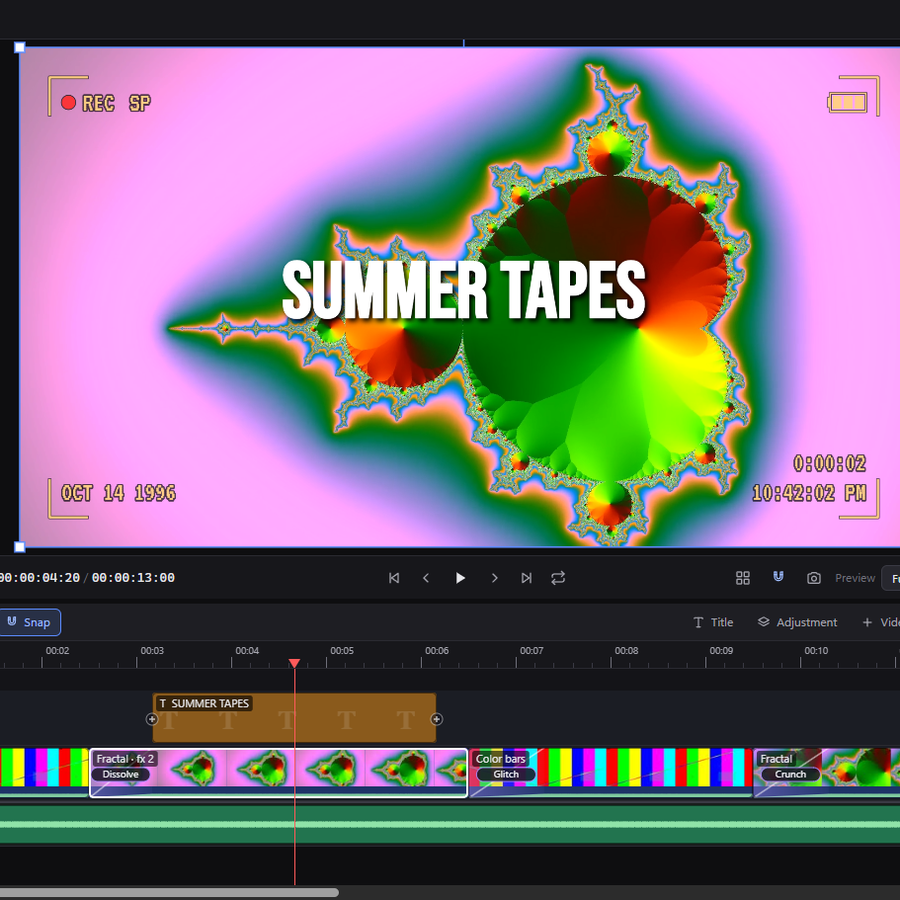
Task: Open the Glitch transition badge
Action: pos(506,774)
